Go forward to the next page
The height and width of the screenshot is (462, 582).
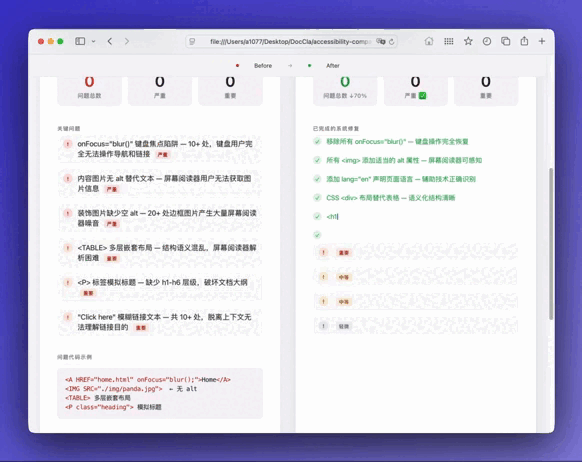[127, 41]
